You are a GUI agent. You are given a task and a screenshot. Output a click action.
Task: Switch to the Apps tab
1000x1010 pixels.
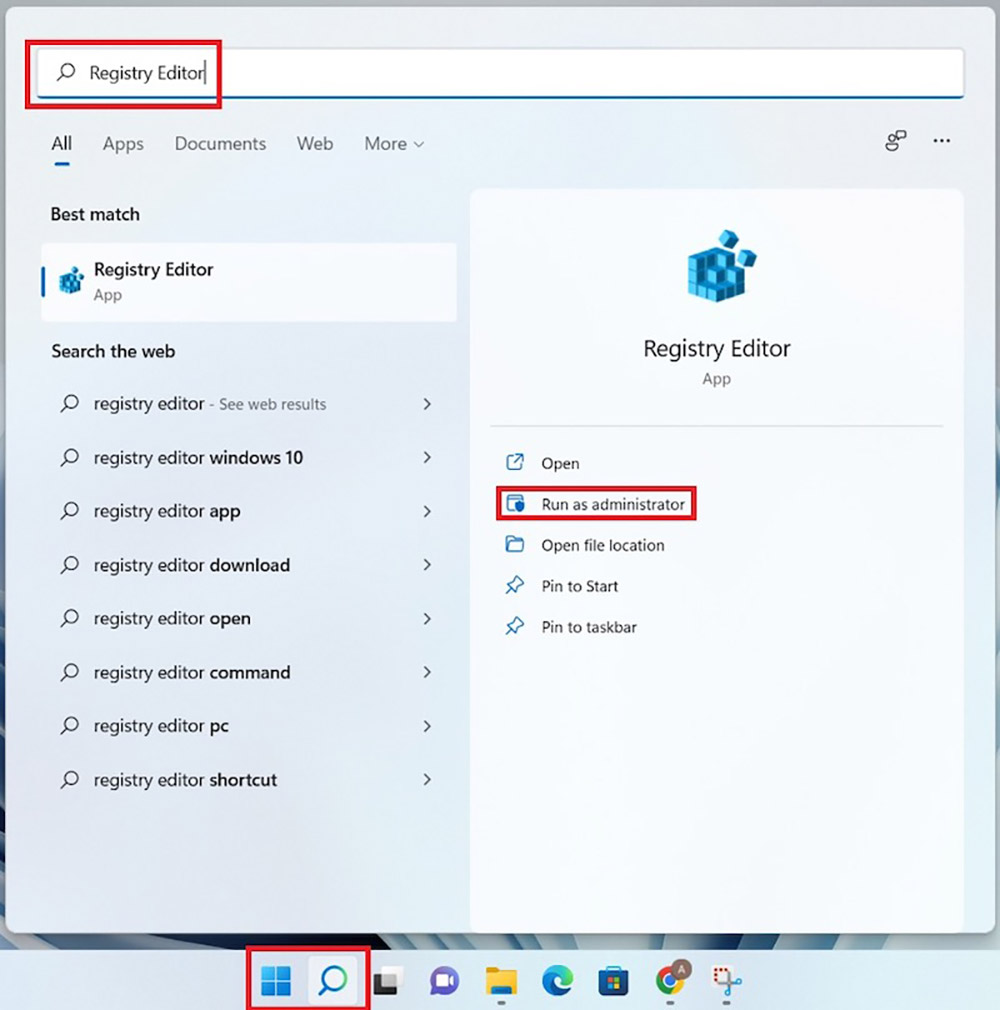tap(123, 143)
